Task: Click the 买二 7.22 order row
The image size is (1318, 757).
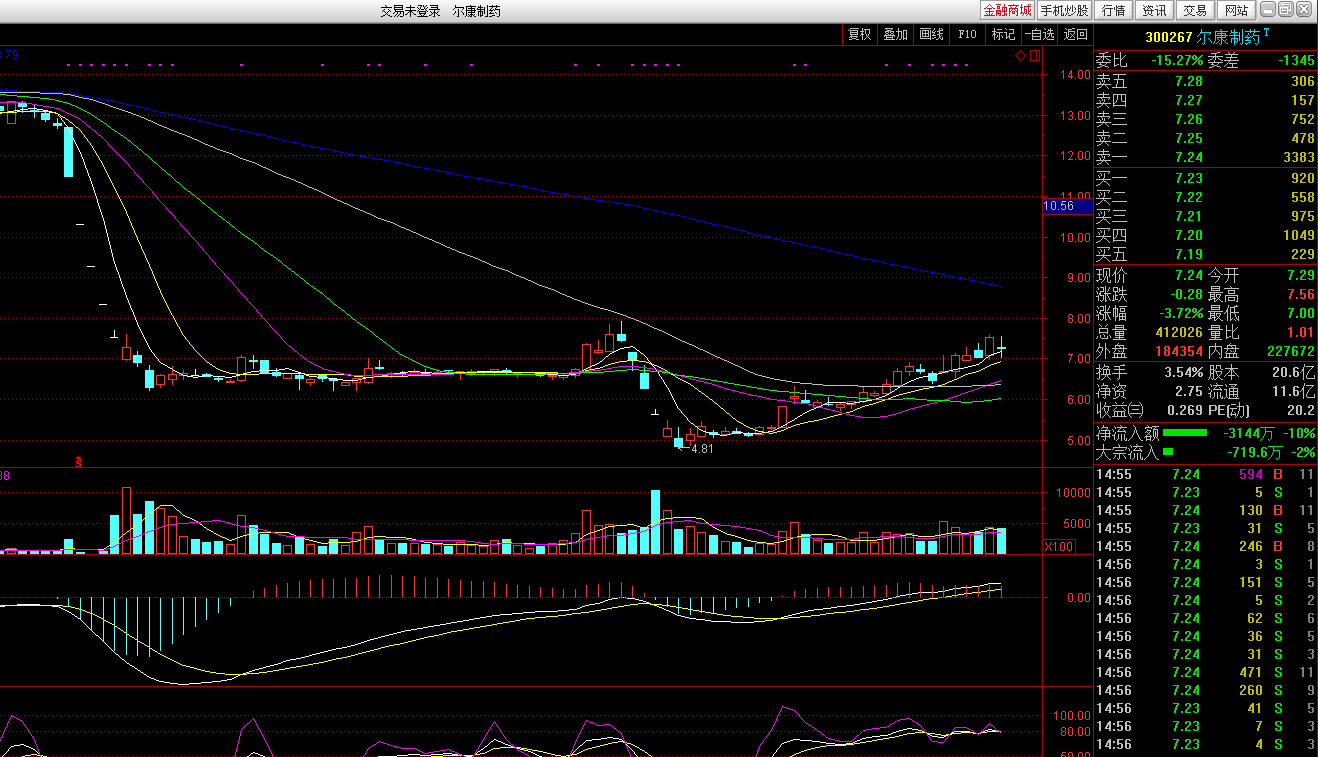Action: [x=1206, y=197]
